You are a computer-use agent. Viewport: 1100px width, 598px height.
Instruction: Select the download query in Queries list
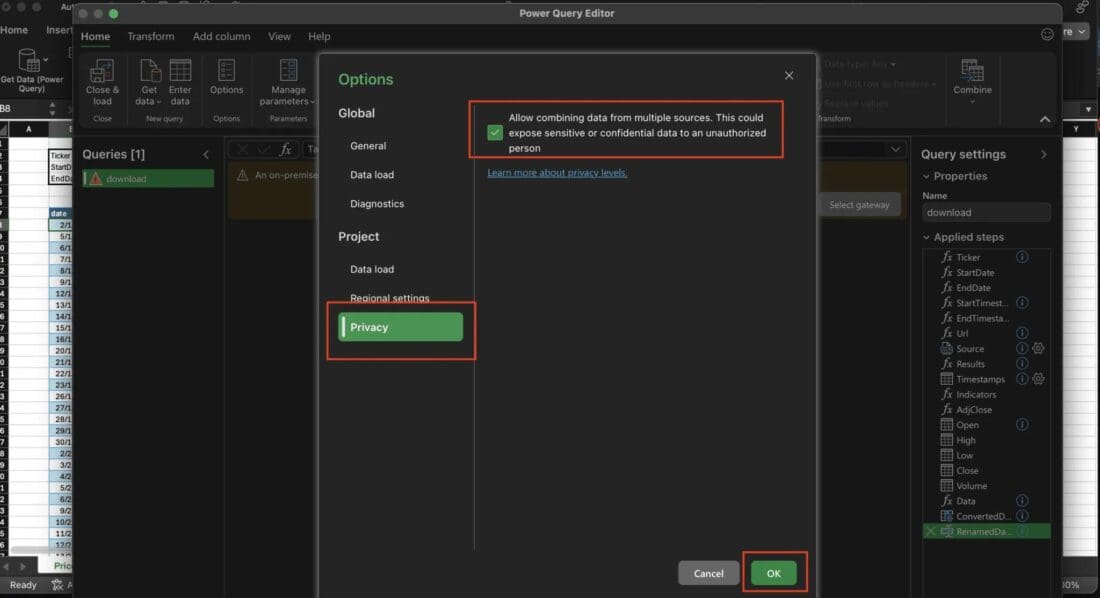148,179
